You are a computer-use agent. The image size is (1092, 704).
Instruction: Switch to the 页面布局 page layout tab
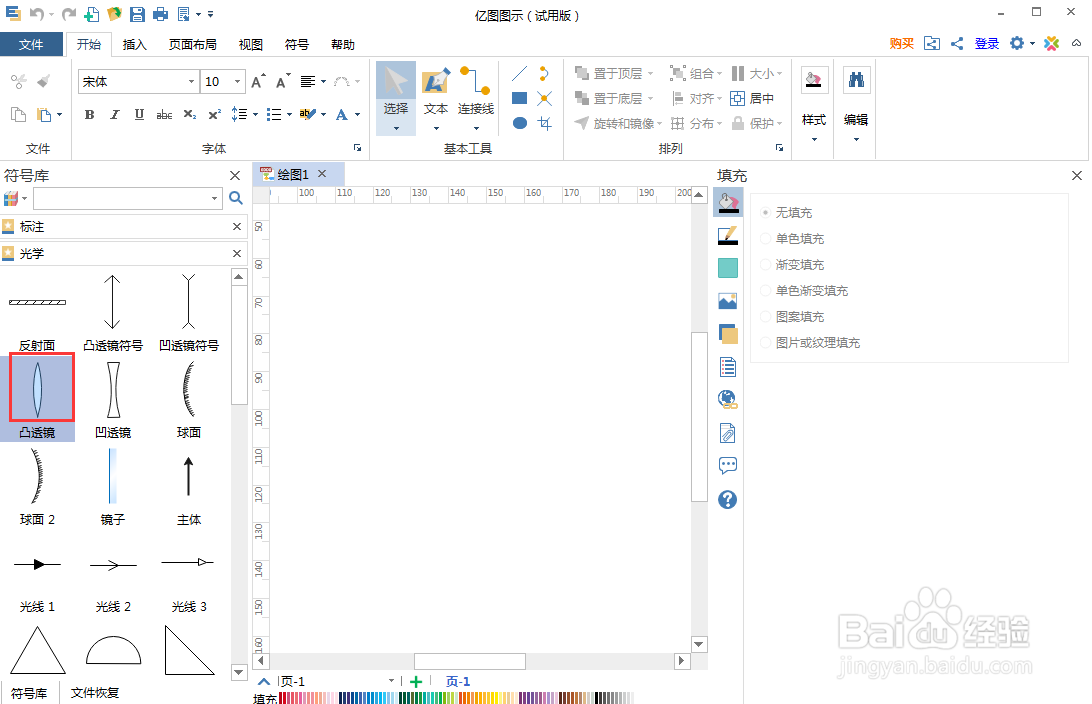point(192,45)
